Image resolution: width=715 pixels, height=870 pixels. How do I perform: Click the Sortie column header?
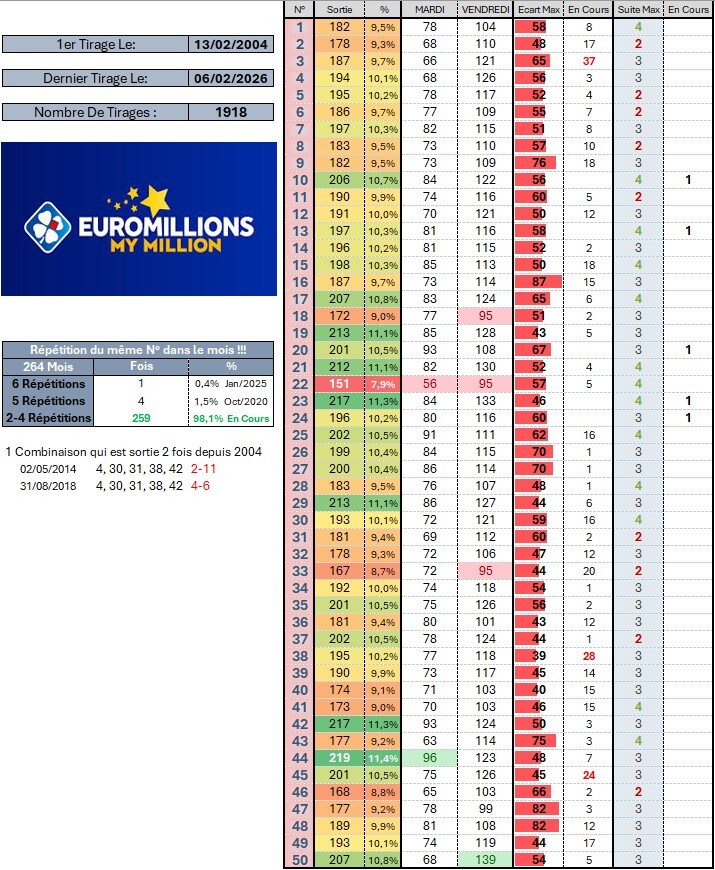340,9
